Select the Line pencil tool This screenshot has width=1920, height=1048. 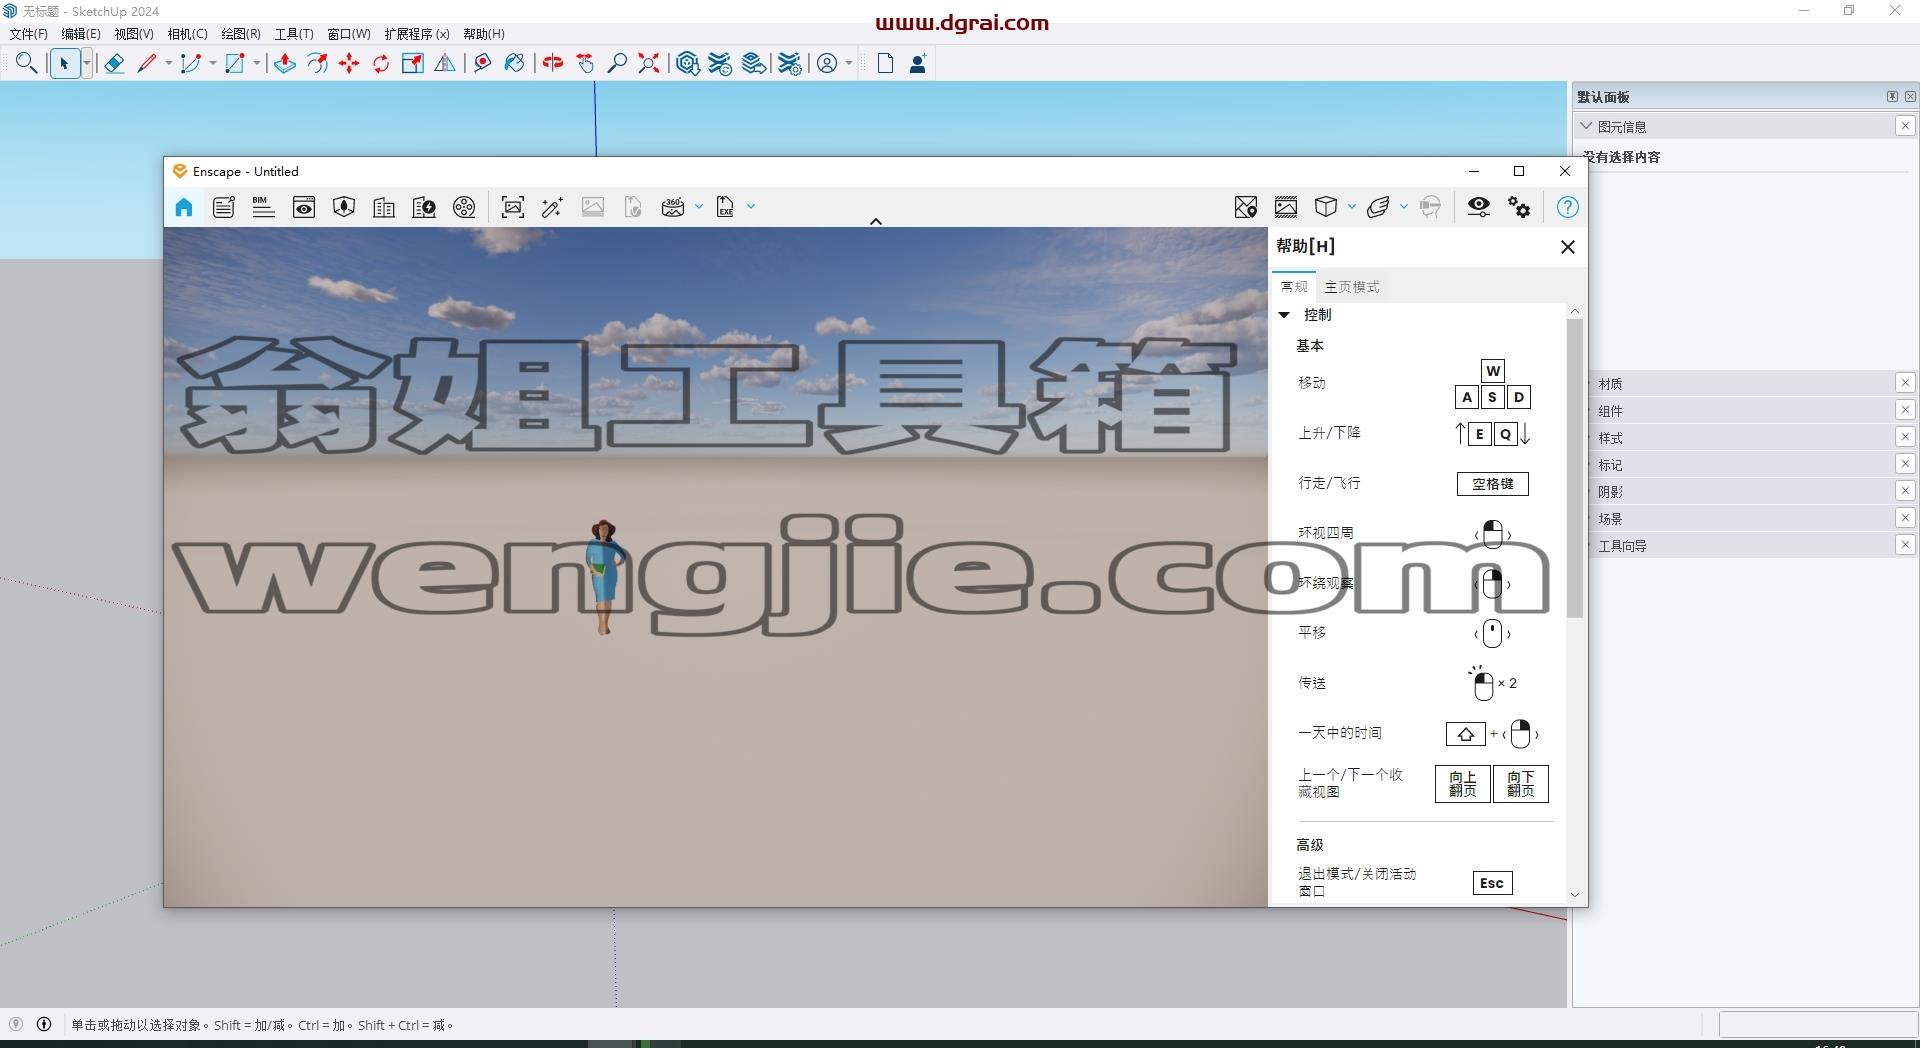146,64
